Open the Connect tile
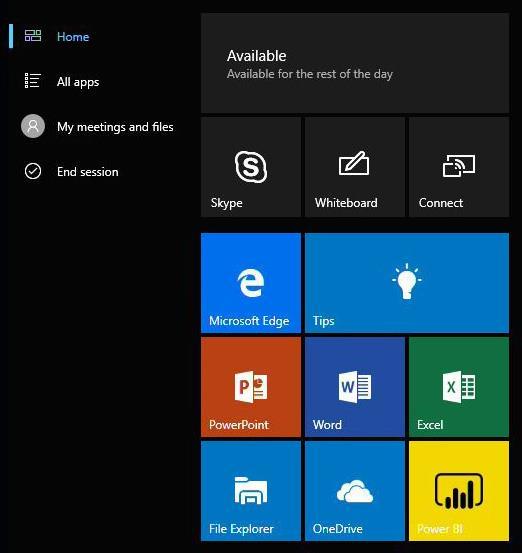The height and width of the screenshot is (553, 522). [x=459, y=167]
